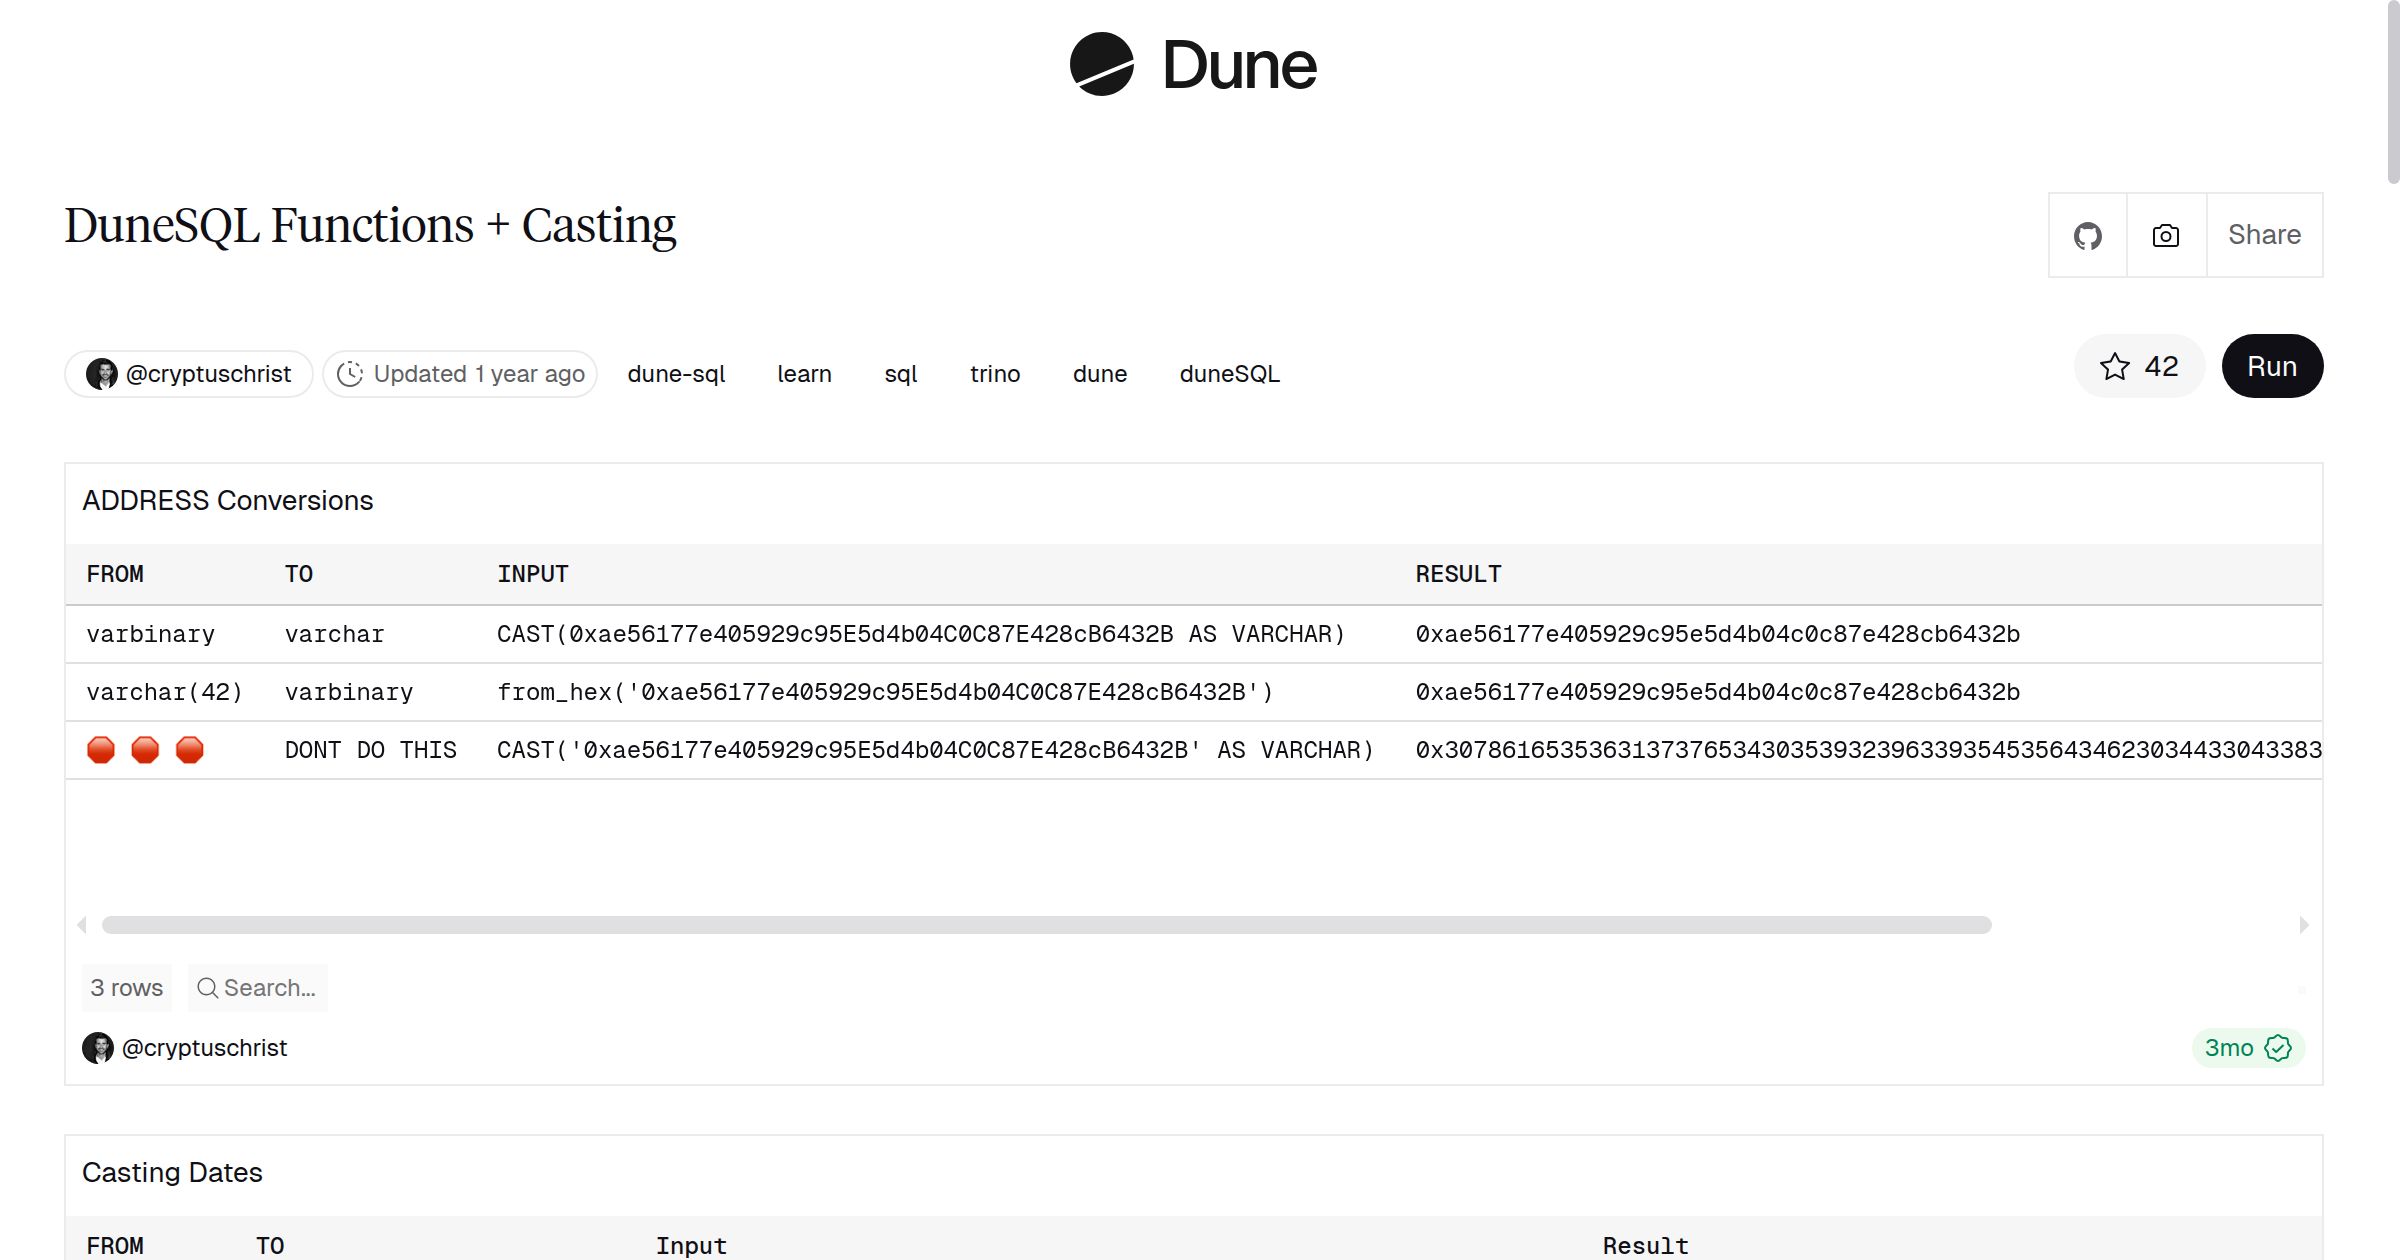Click the Share button
This screenshot has height=1260, width=2400.
coord(2263,235)
